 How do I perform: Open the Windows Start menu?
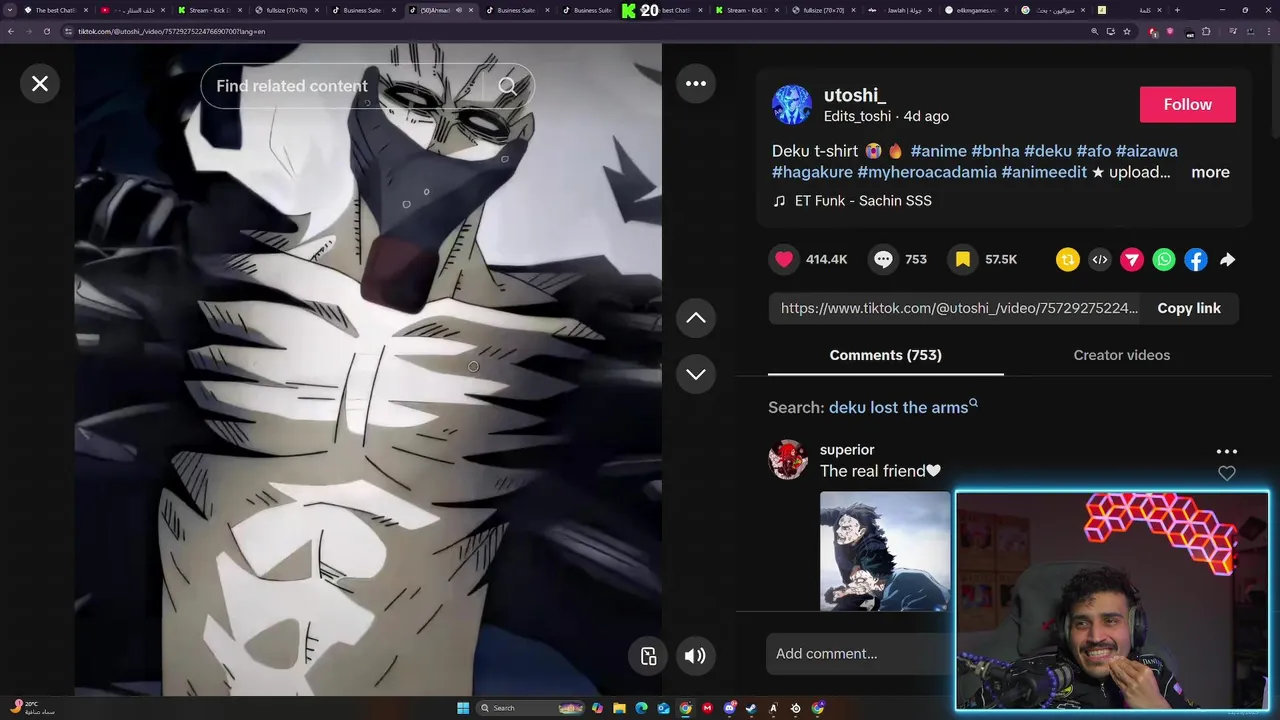[x=463, y=708]
